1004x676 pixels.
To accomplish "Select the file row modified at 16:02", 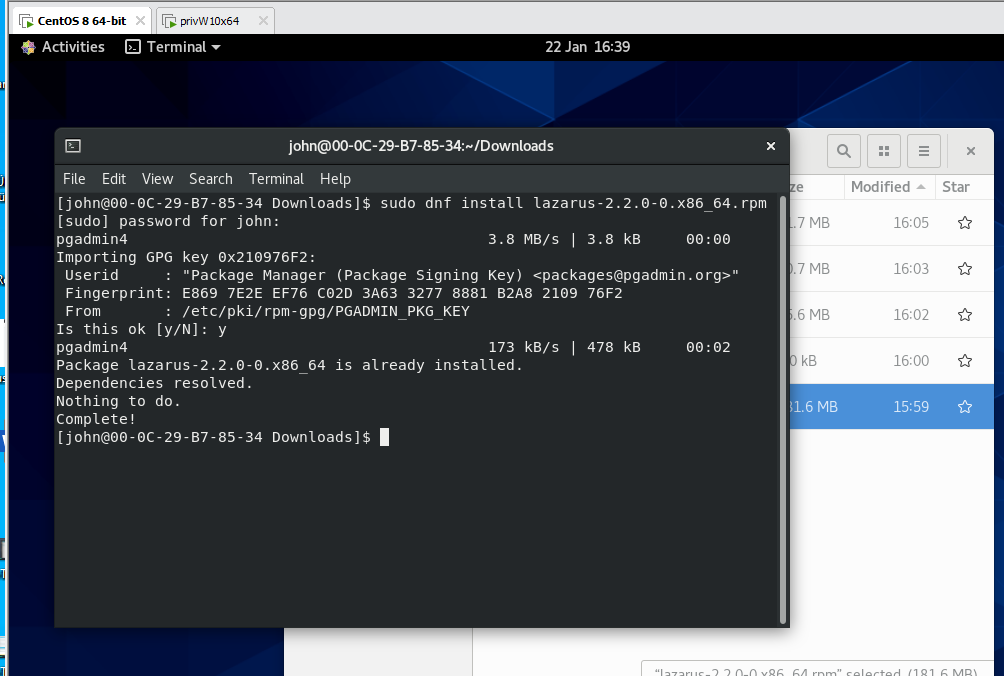I will pos(891,315).
